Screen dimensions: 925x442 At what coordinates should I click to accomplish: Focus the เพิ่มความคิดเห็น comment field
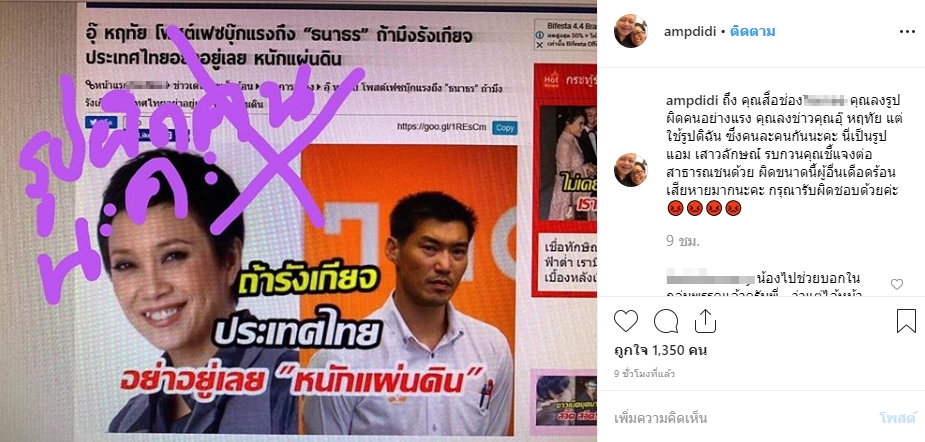742,418
